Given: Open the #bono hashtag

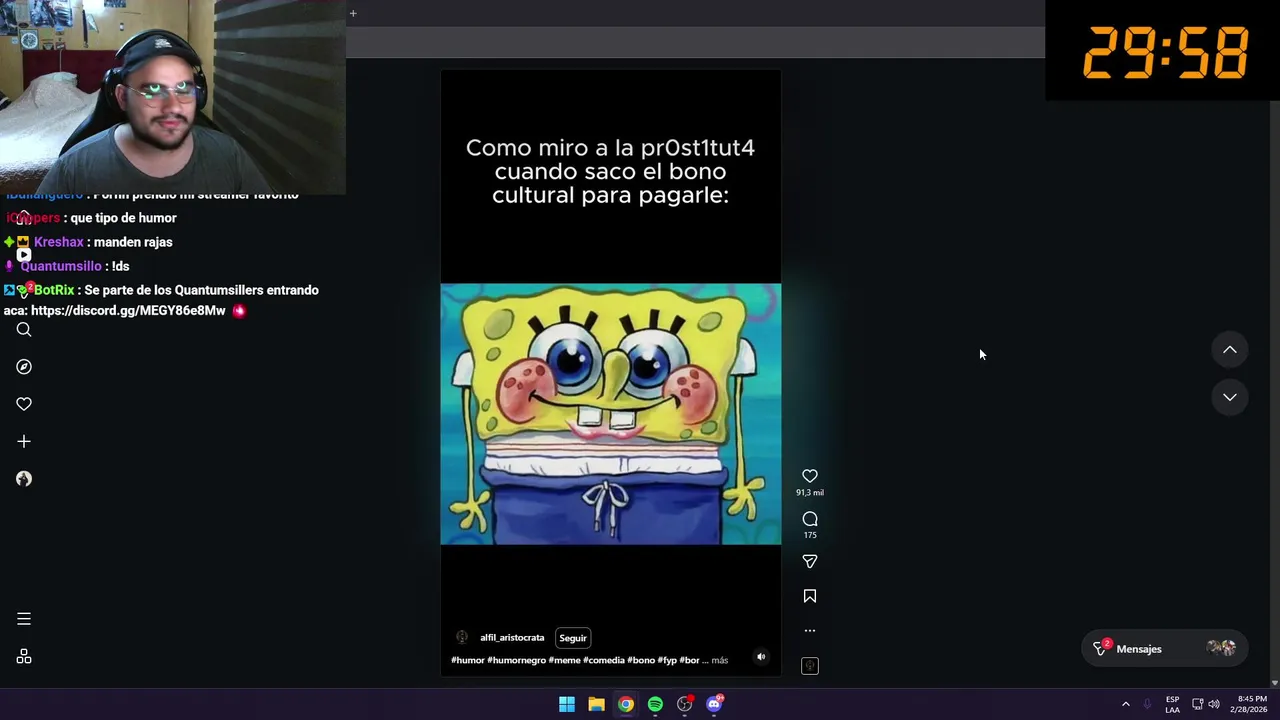Looking at the screenshot, I should 641,660.
